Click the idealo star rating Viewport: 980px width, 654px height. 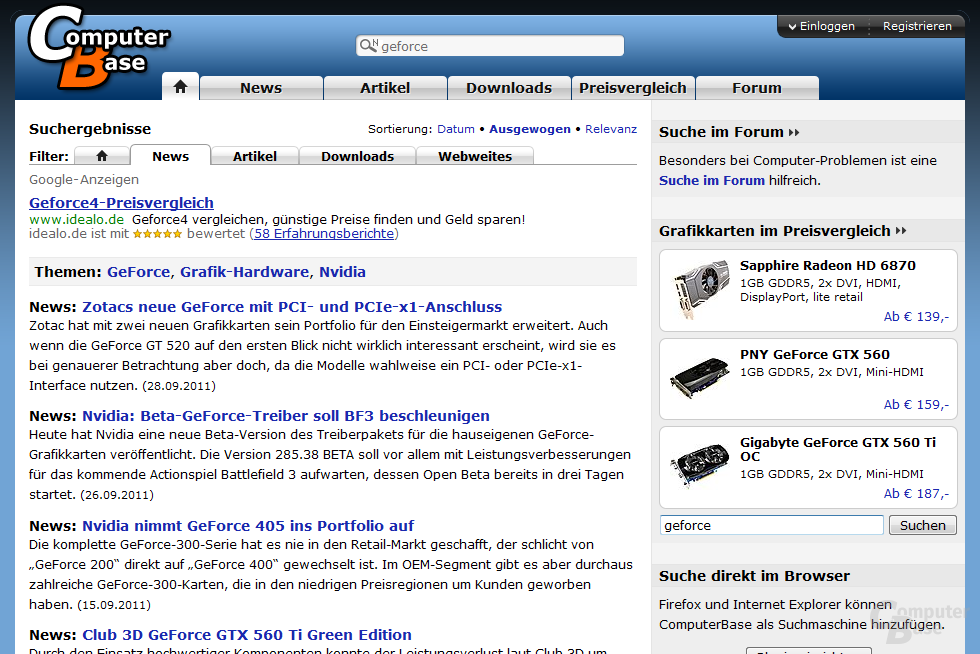158,234
